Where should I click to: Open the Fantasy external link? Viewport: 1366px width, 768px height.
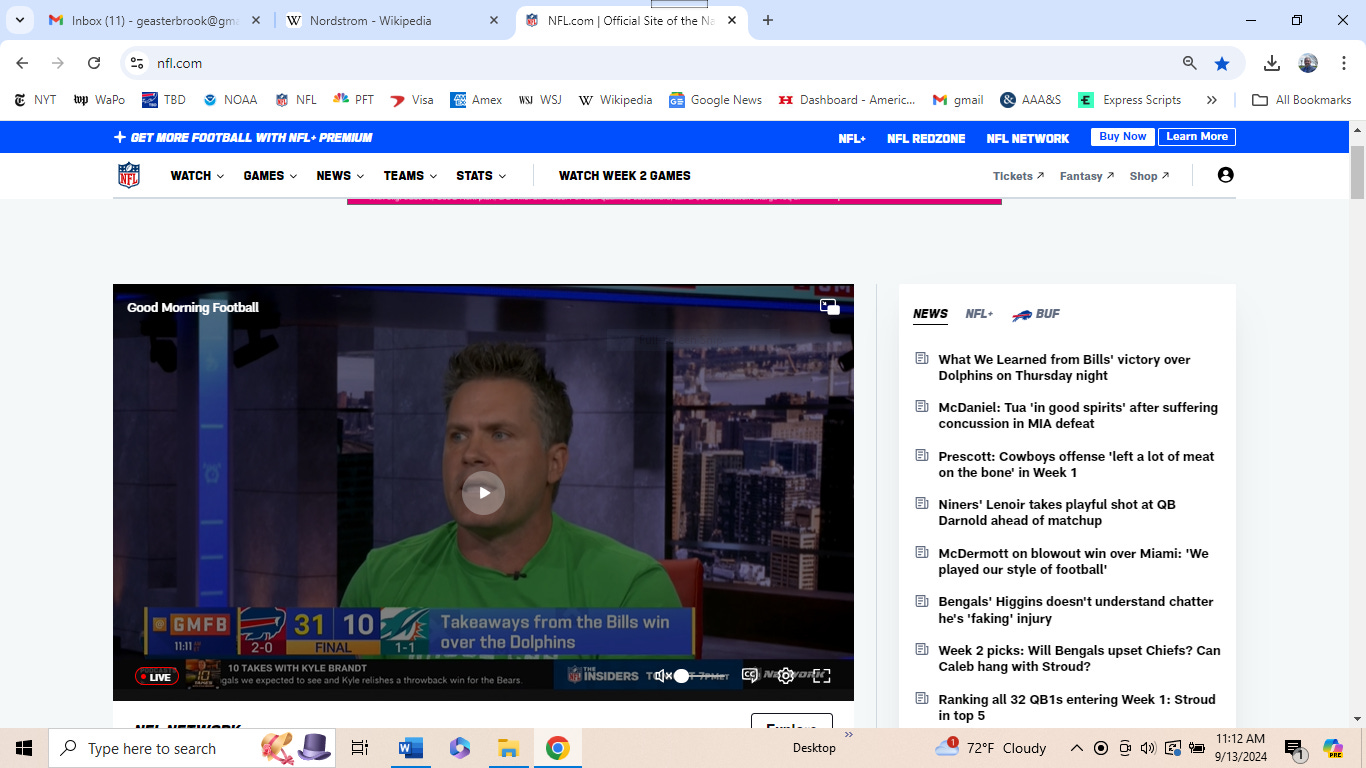[1087, 176]
